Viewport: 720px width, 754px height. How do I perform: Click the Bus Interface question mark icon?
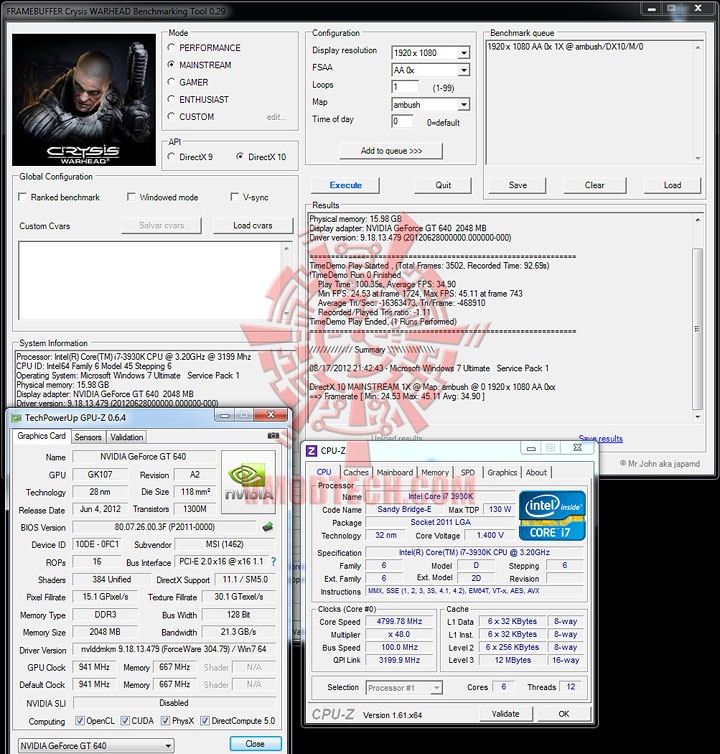273,561
